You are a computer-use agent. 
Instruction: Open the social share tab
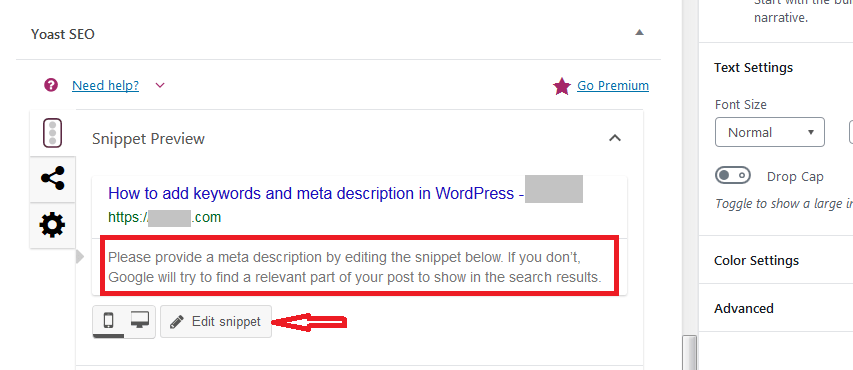click(53, 179)
